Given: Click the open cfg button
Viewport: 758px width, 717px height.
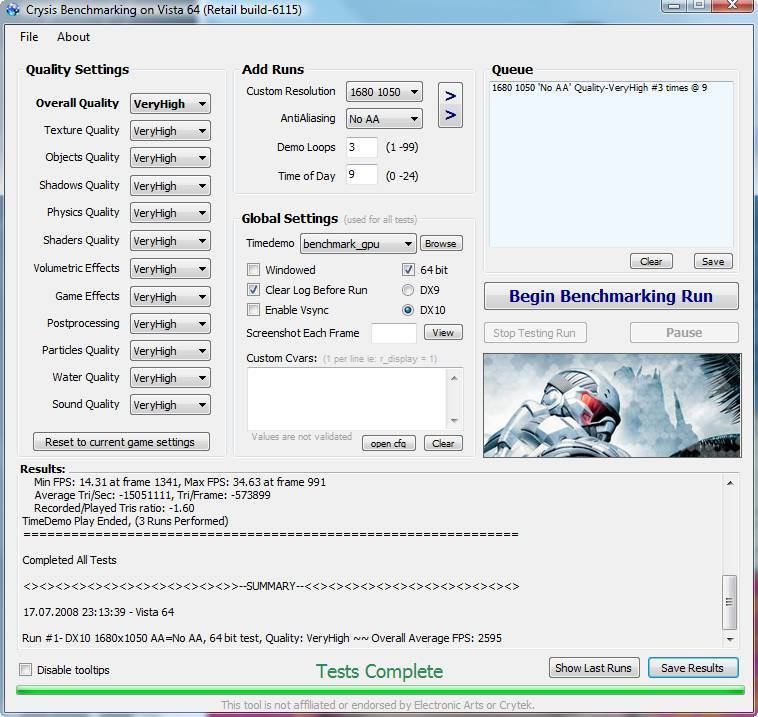Looking at the screenshot, I should coord(389,443).
